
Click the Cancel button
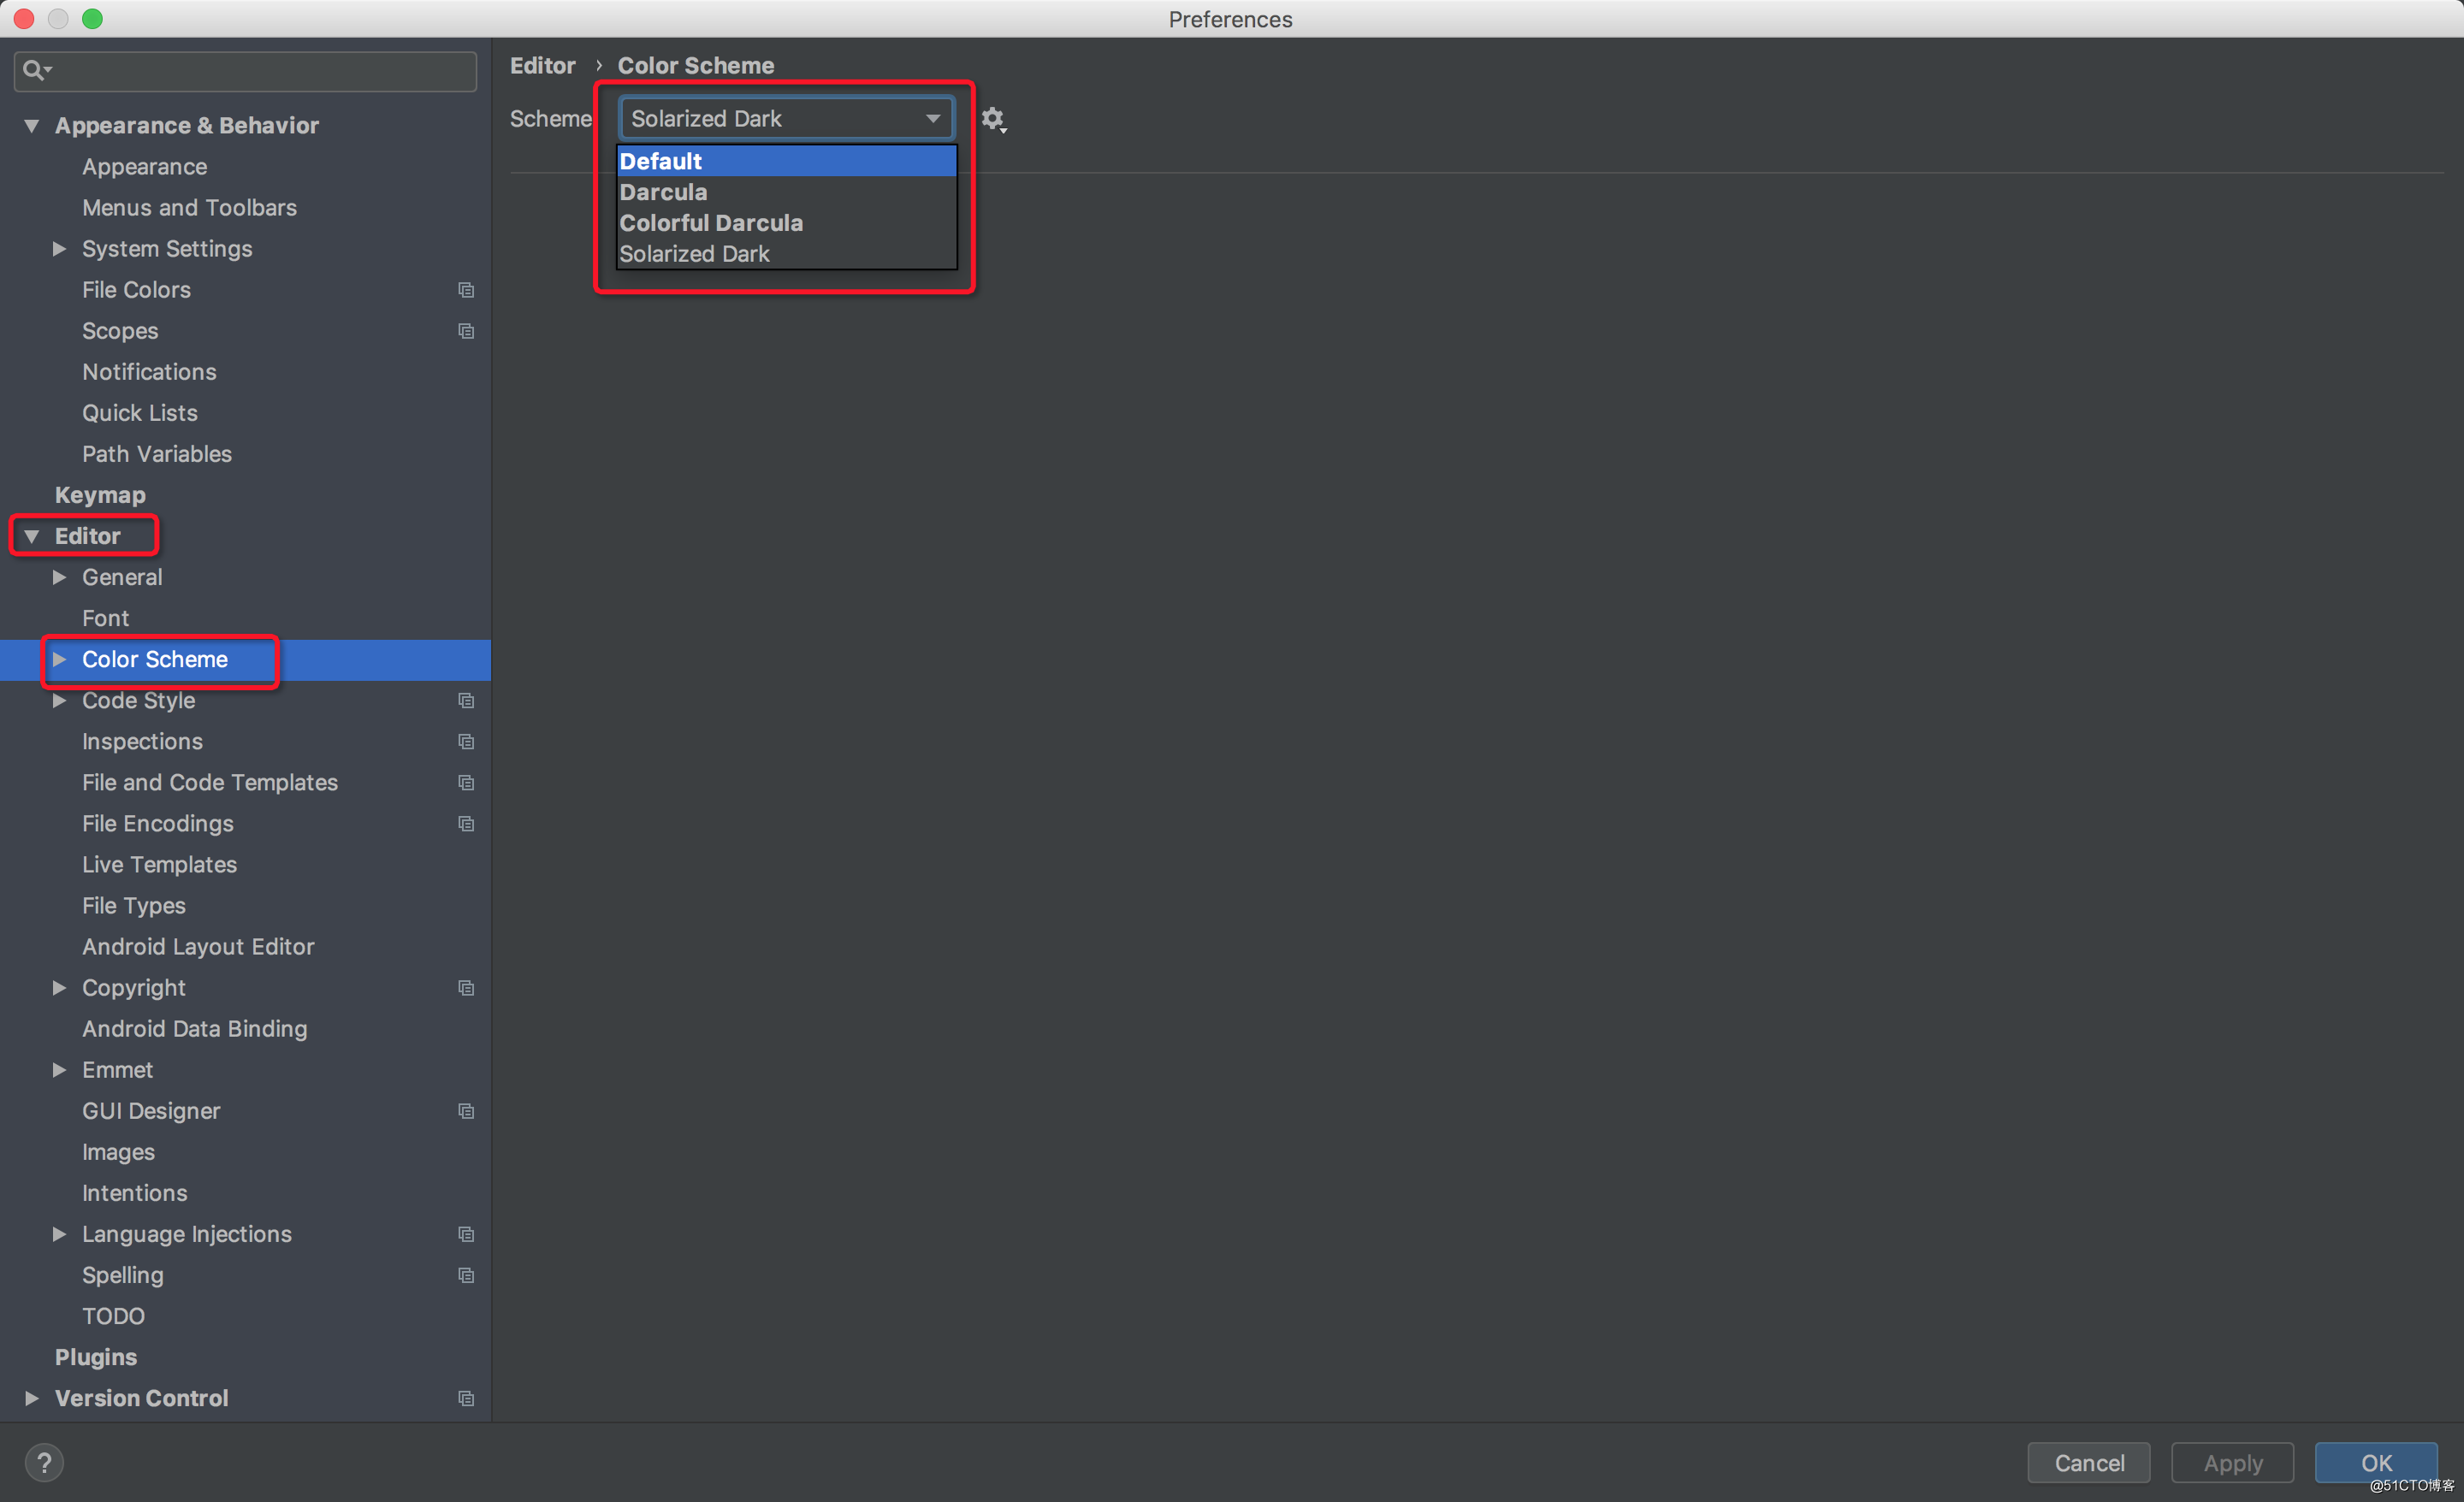click(x=2091, y=1462)
